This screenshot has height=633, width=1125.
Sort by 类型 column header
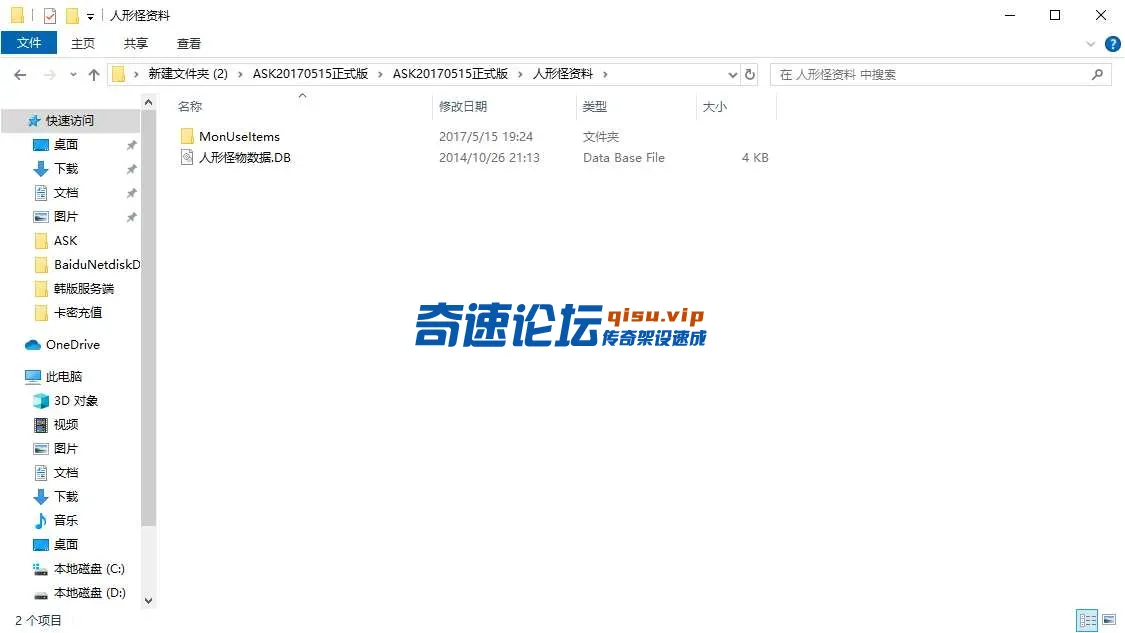point(595,107)
